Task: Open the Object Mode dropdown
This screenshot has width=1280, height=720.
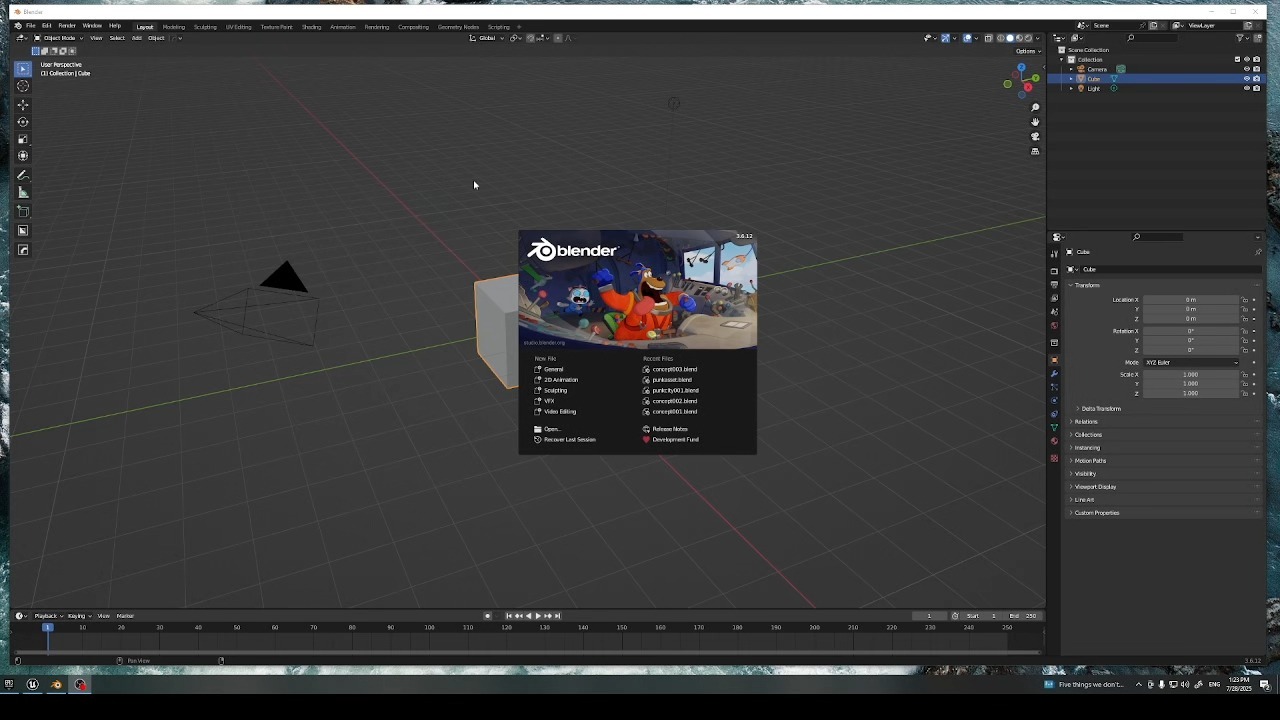Action: click(57, 38)
